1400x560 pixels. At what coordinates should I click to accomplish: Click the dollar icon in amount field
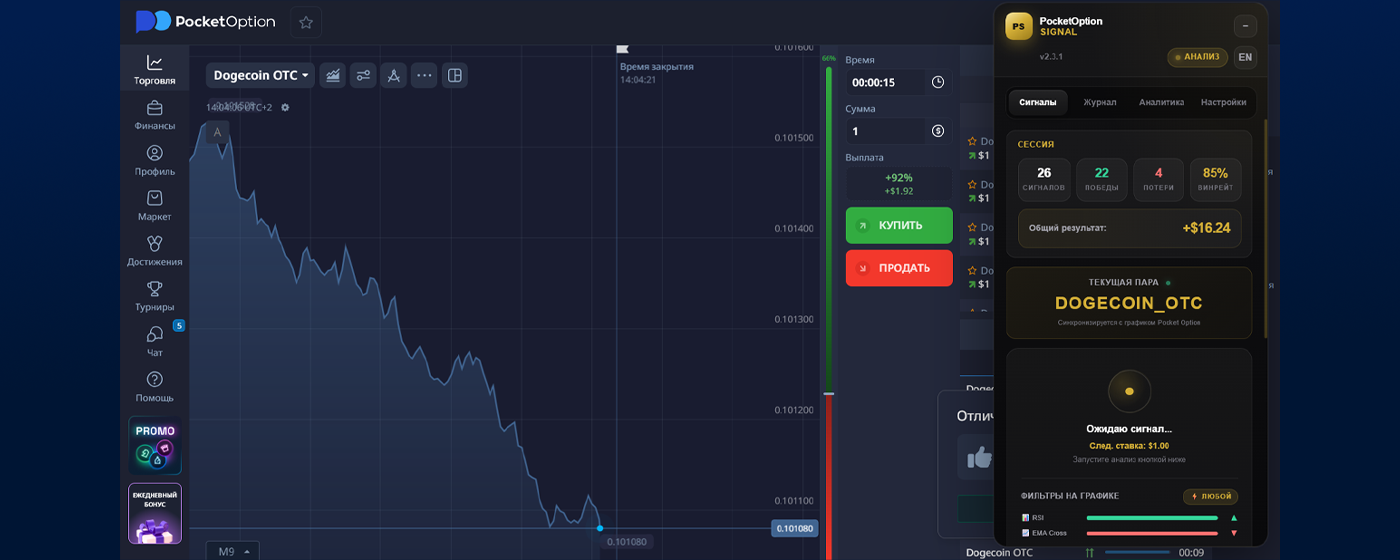[x=938, y=130]
